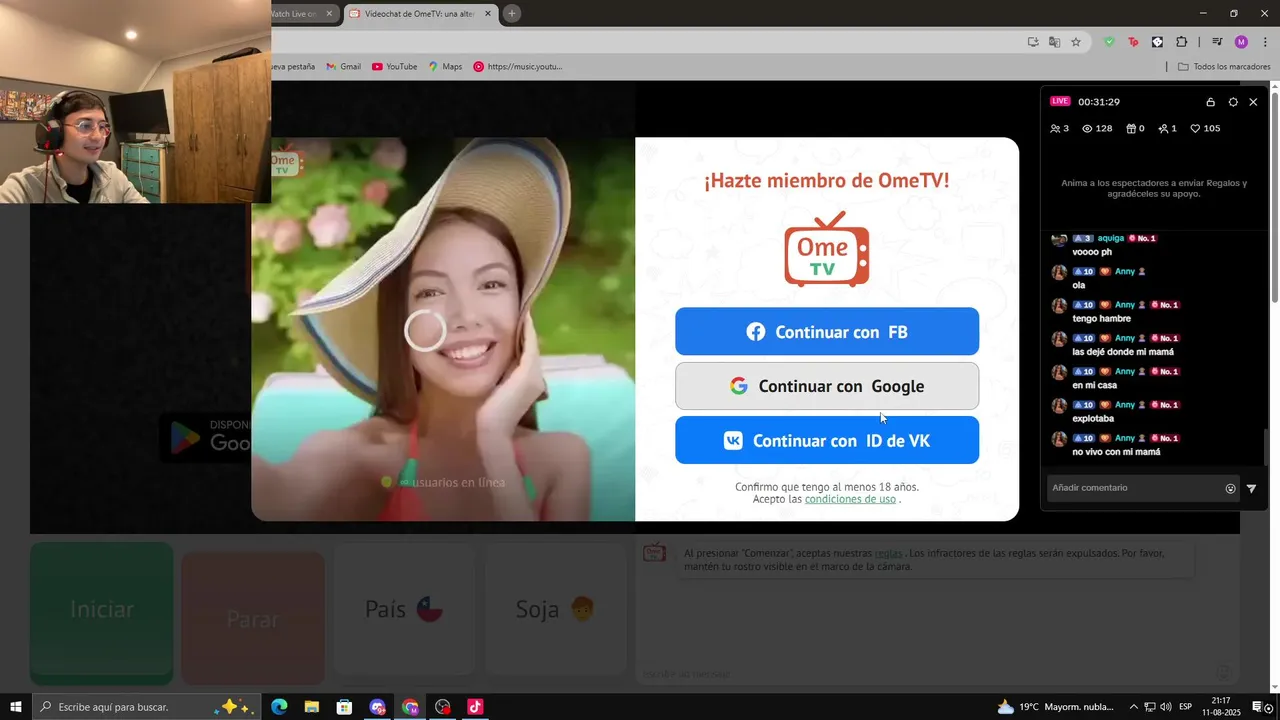Open the live panel settings gear

(1233, 102)
